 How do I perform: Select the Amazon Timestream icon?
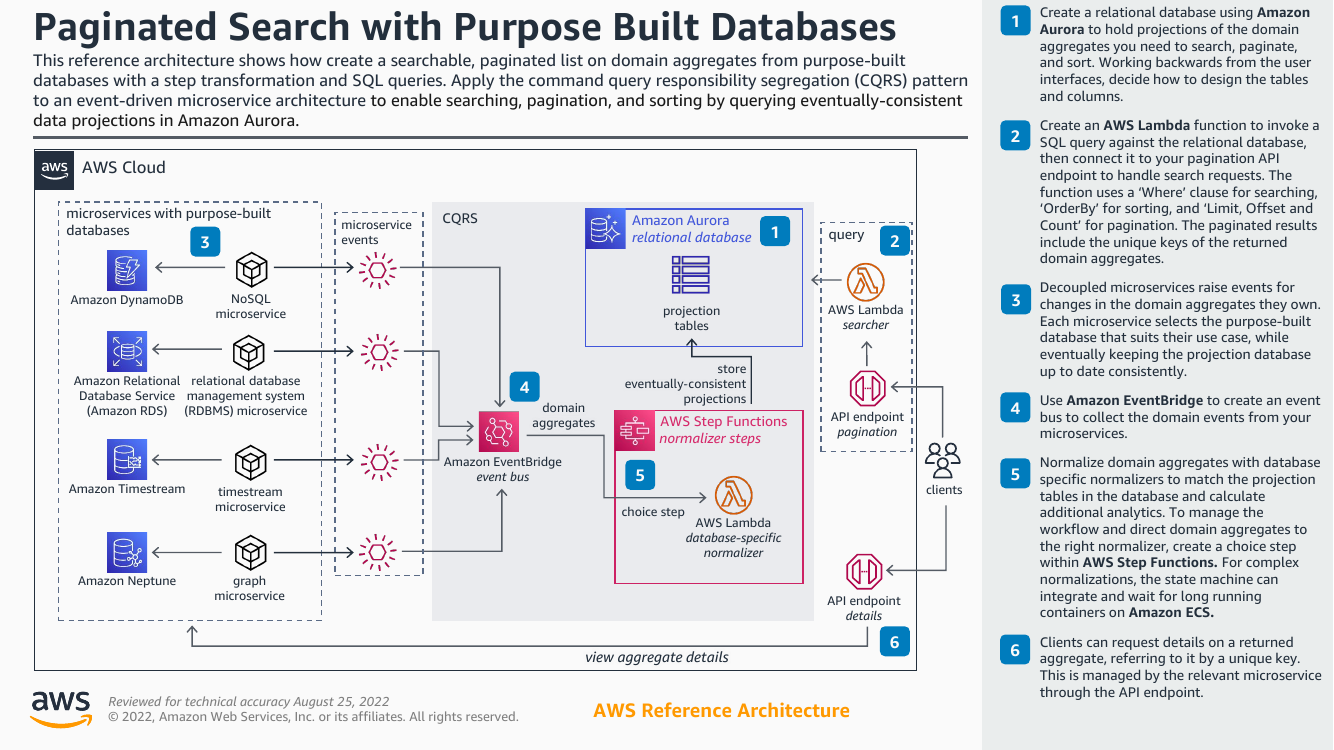click(x=127, y=460)
